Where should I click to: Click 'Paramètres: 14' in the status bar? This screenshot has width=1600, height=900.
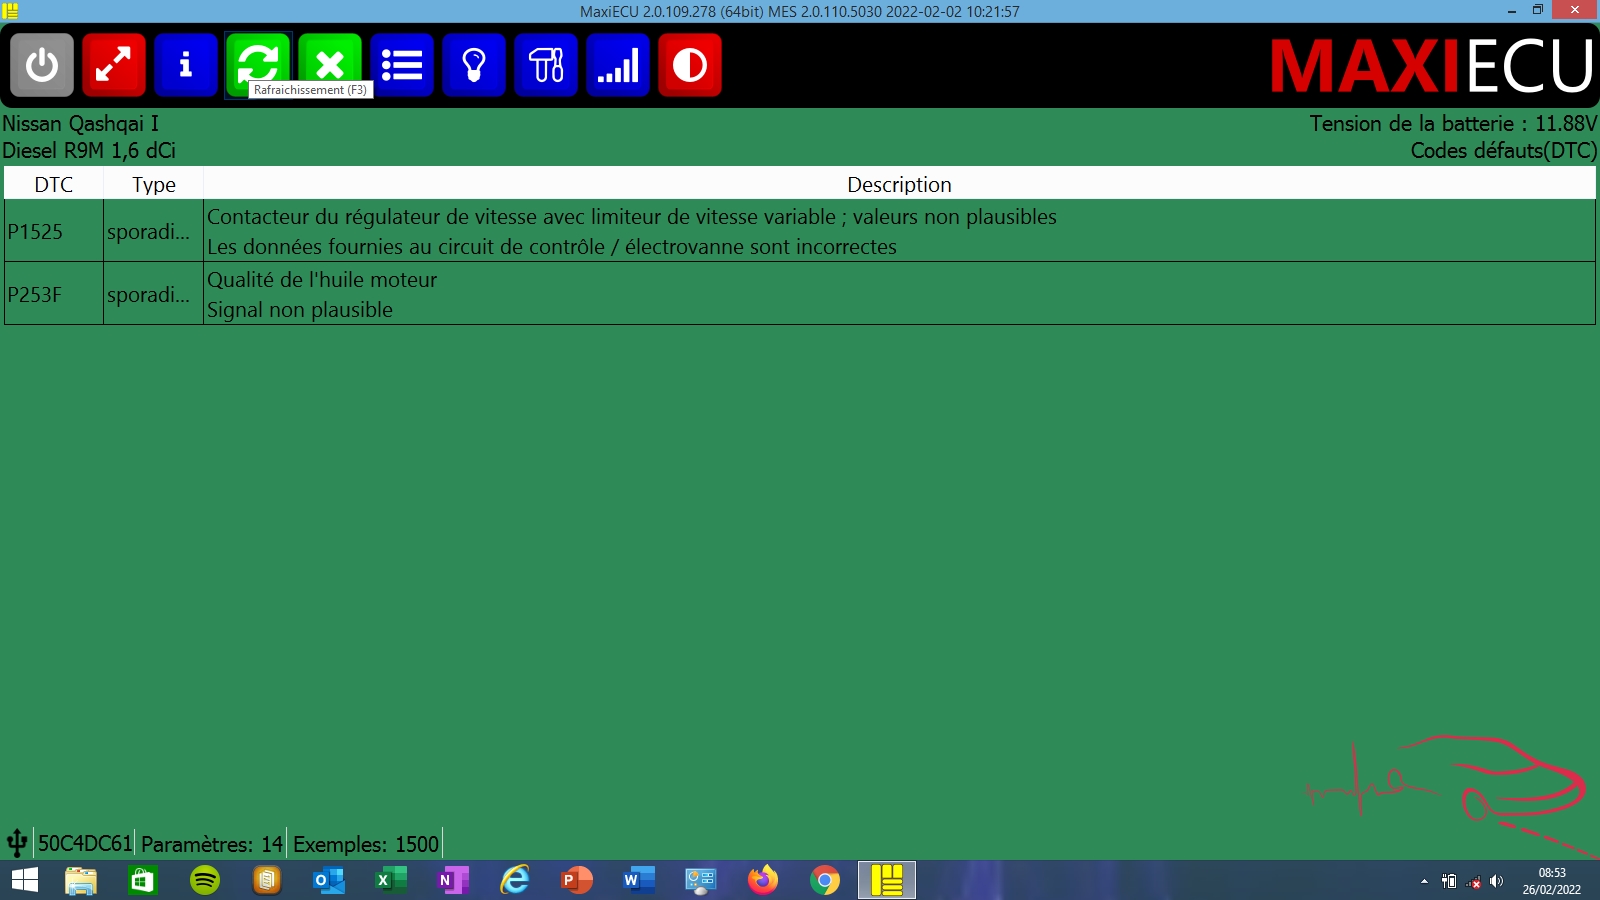tap(212, 844)
